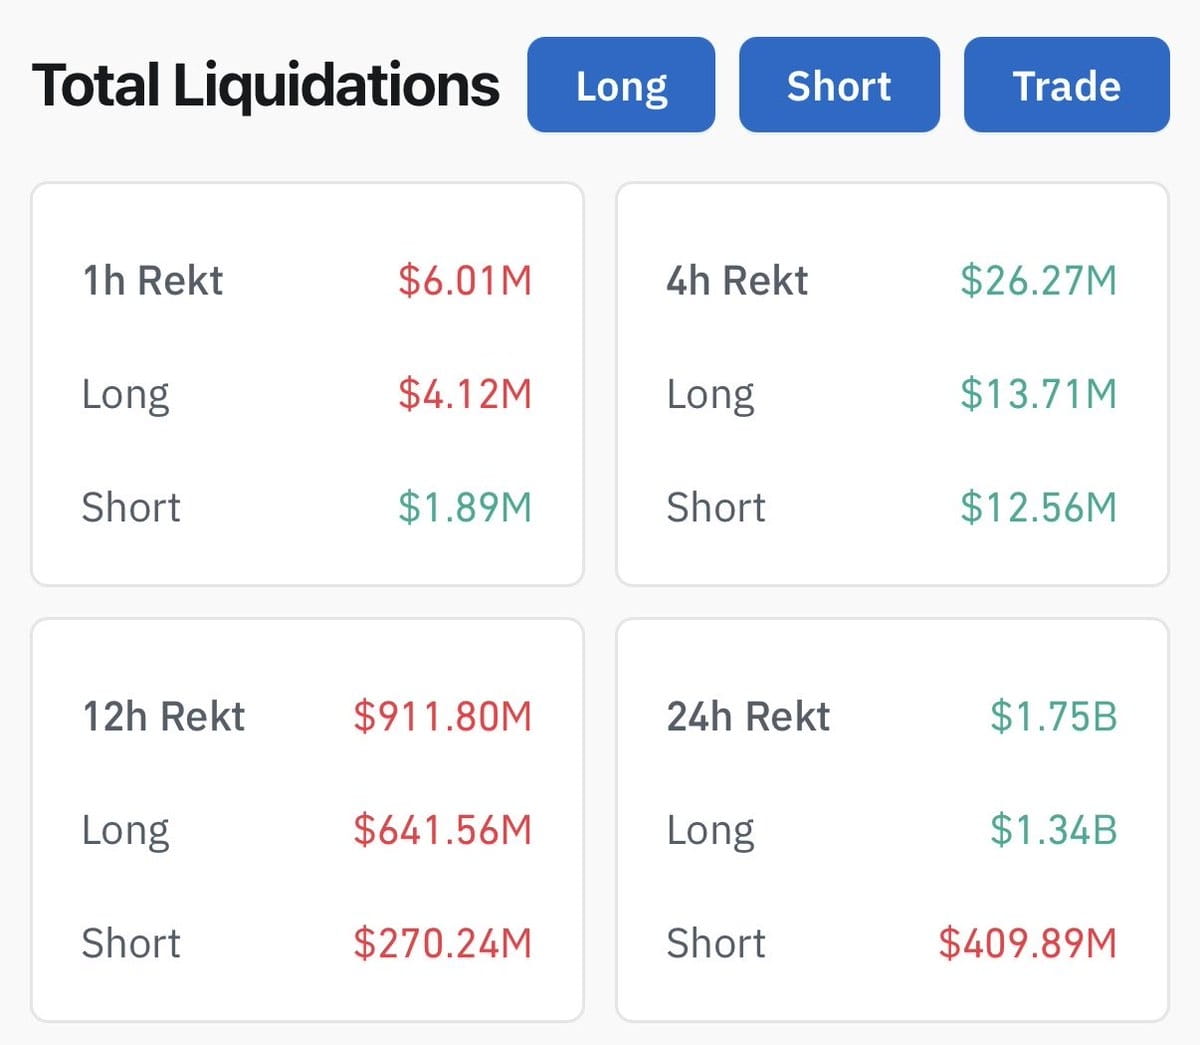The width and height of the screenshot is (1200, 1045).
Task: Open the Trade button
Action: 1066,85
